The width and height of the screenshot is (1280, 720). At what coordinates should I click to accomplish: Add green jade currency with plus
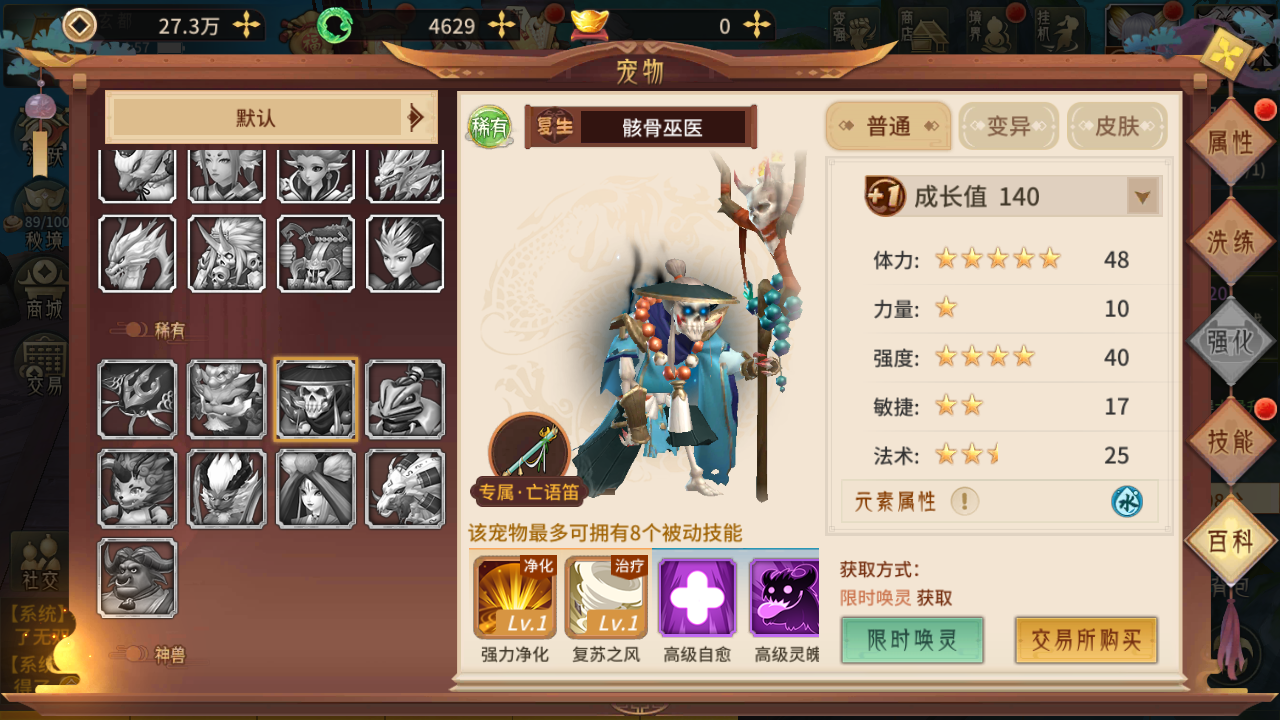point(504,25)
